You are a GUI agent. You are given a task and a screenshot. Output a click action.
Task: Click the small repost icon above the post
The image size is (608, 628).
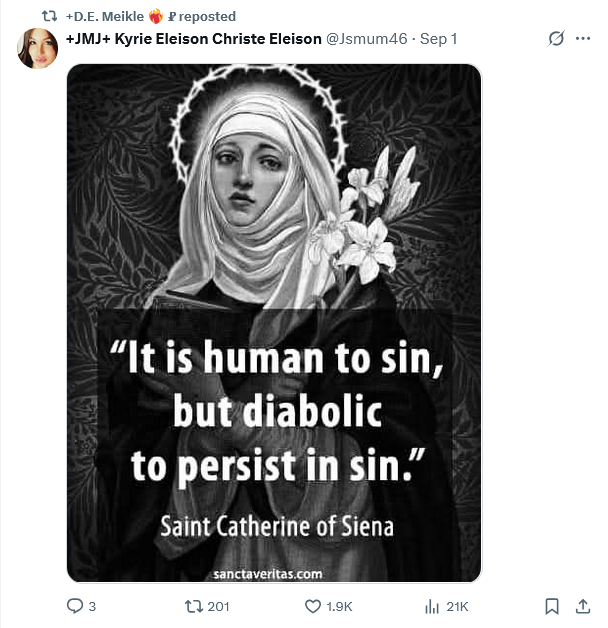pos(49,16)
